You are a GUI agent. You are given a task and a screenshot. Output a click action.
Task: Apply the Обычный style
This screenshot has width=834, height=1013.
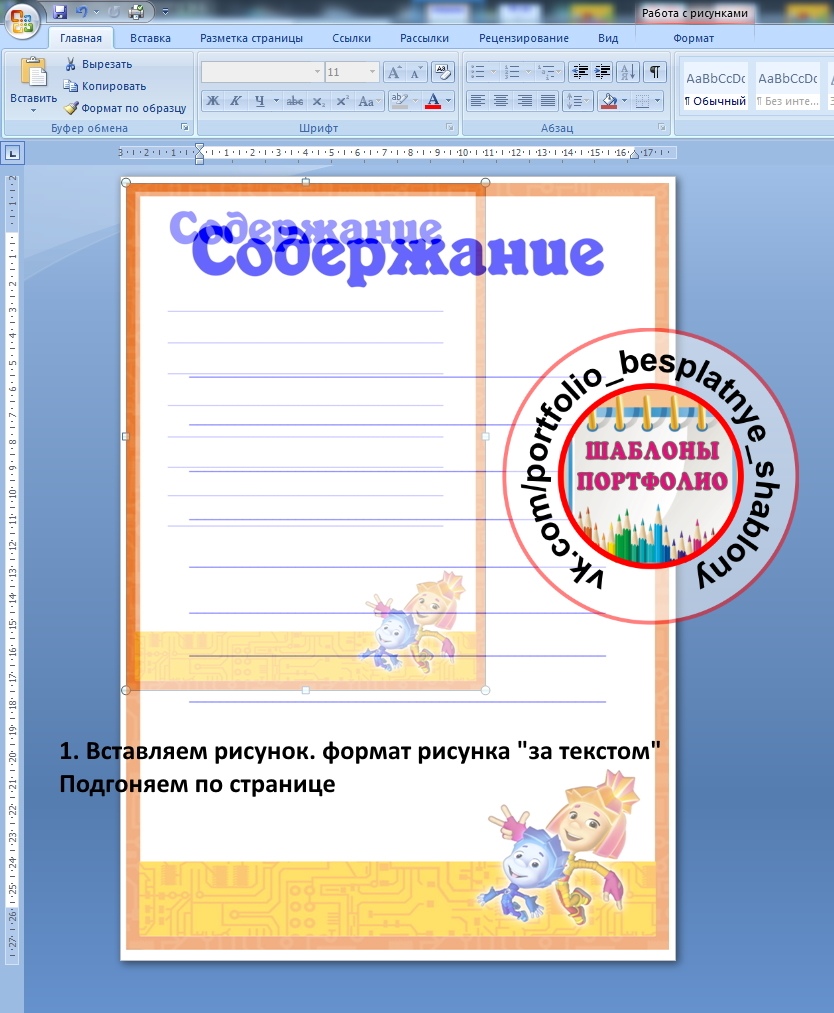715,86
